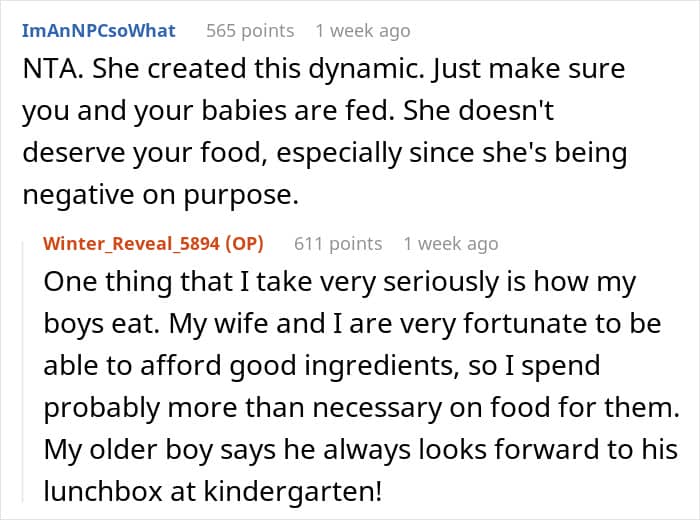Click the 'One thing that I take very seriously' line

click(339, 283)
